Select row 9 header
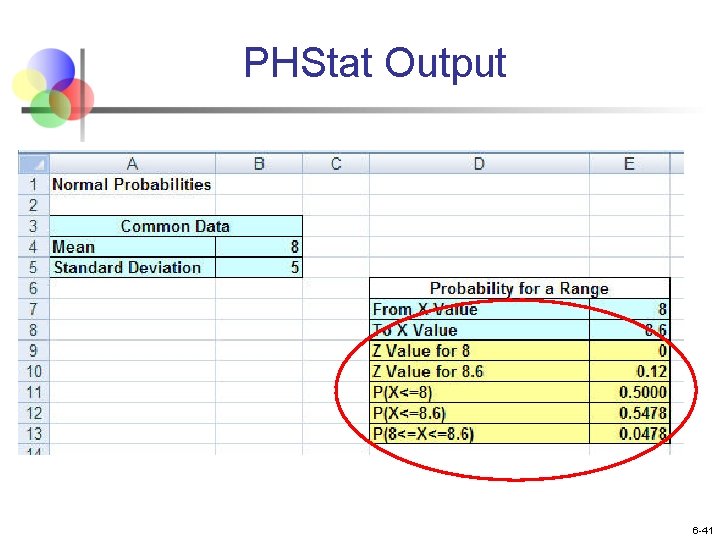 pyautogui.click(x=34, y=351)
